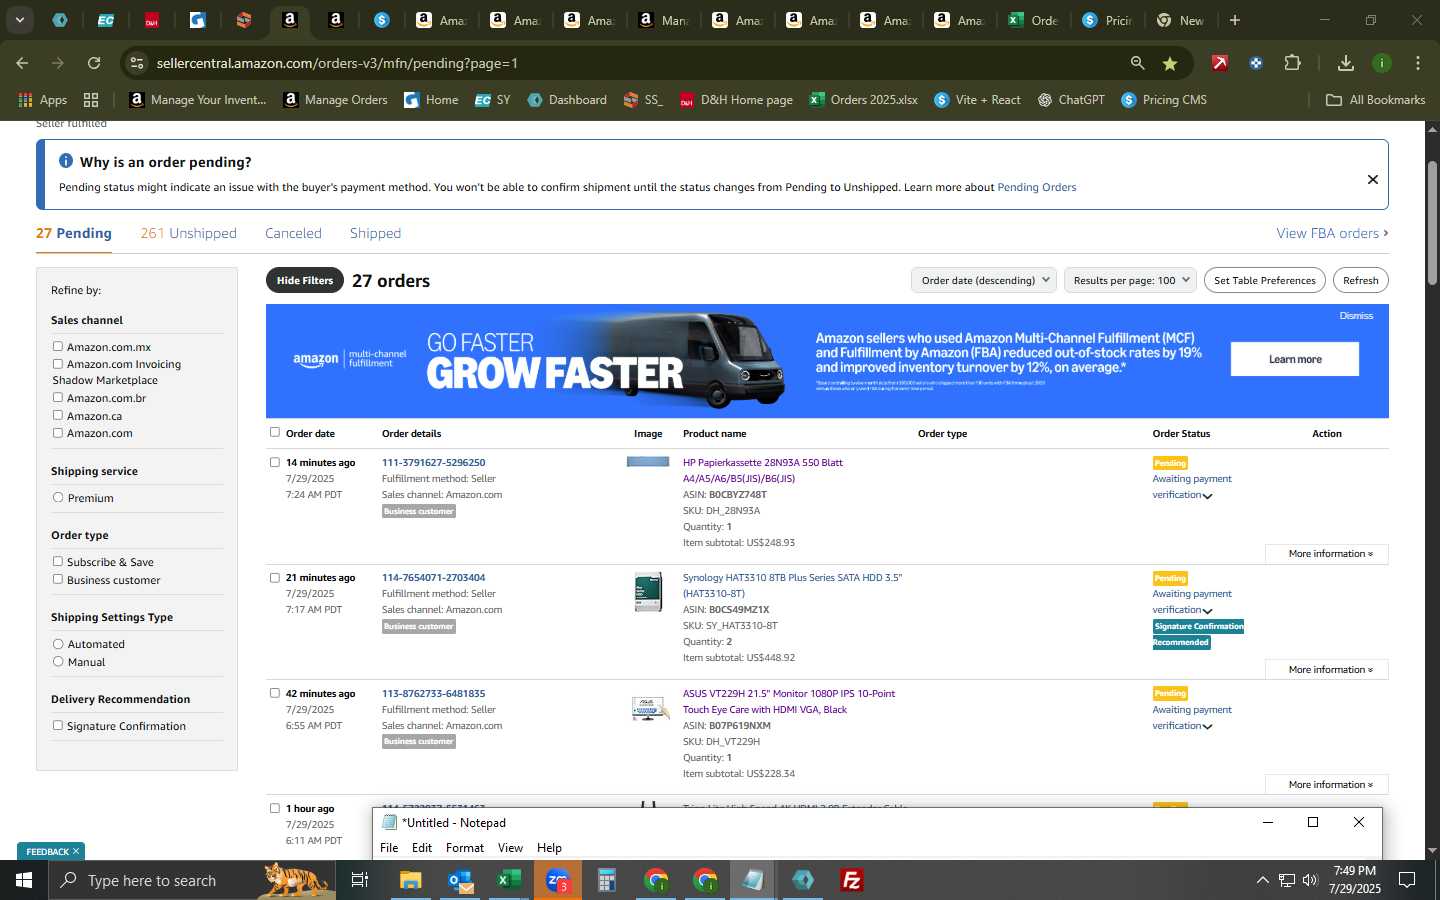Open Calculator from the taskbar

(x=606, y=880)
